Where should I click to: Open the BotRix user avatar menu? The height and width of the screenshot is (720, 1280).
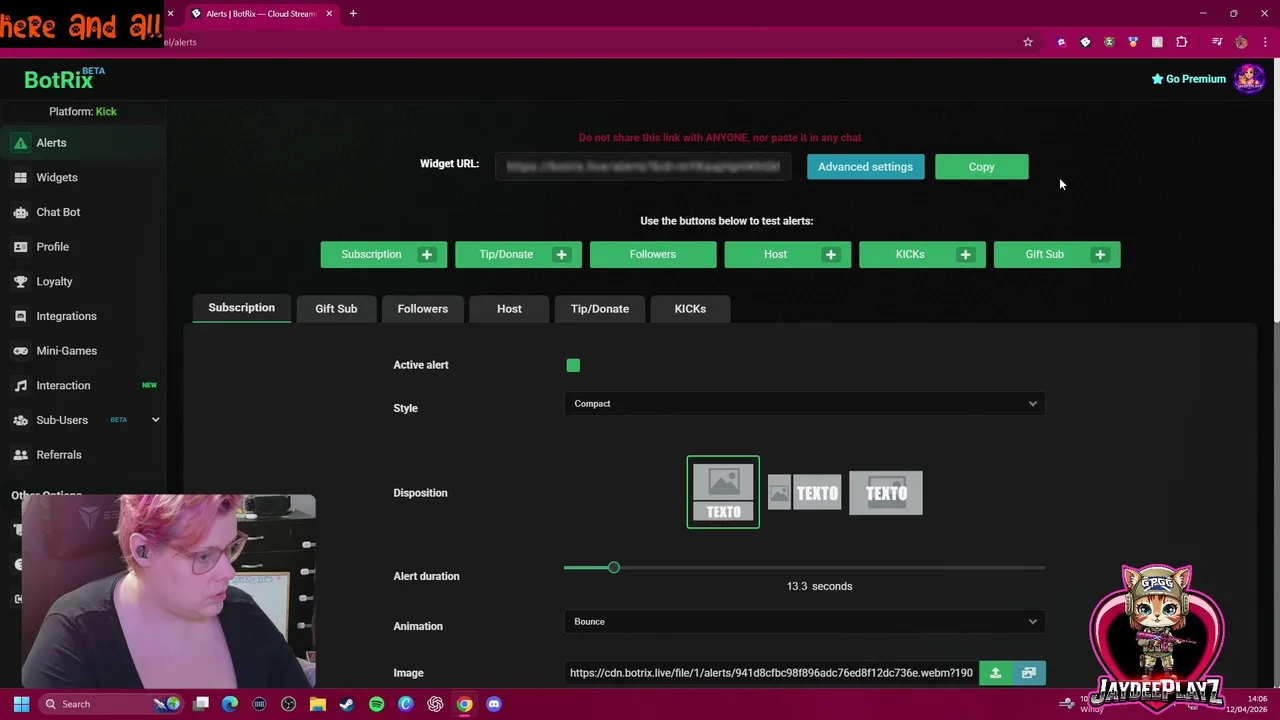1249,79
